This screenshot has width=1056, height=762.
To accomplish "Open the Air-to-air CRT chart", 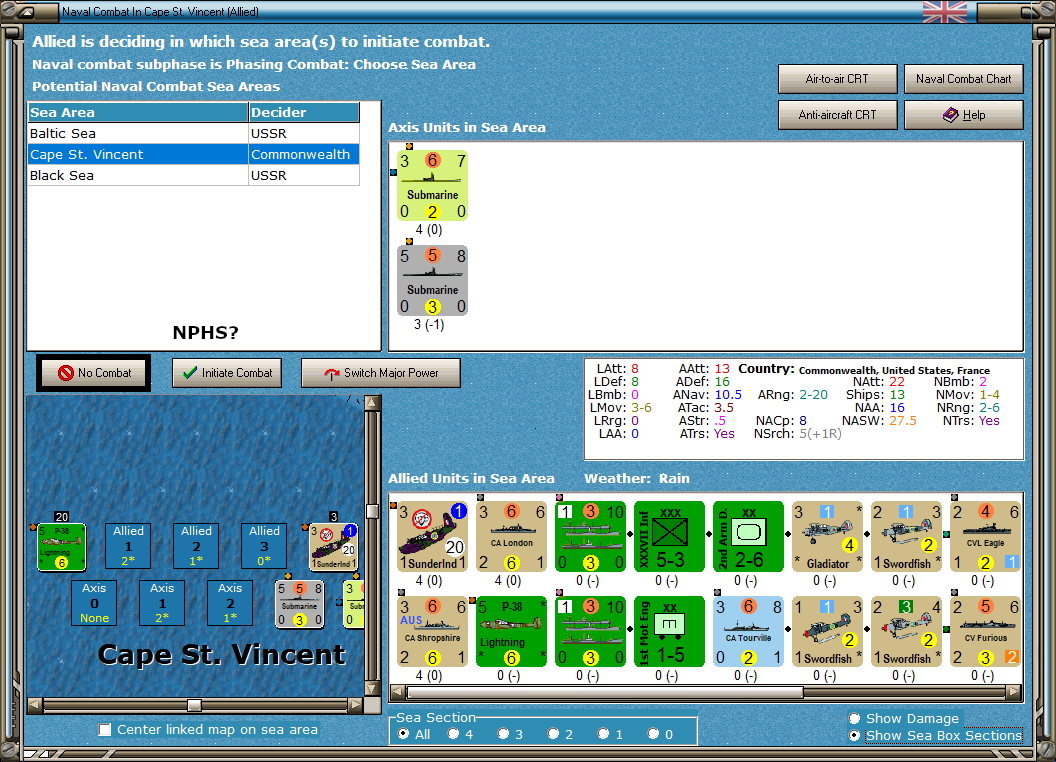I will [x=838, y=79].
